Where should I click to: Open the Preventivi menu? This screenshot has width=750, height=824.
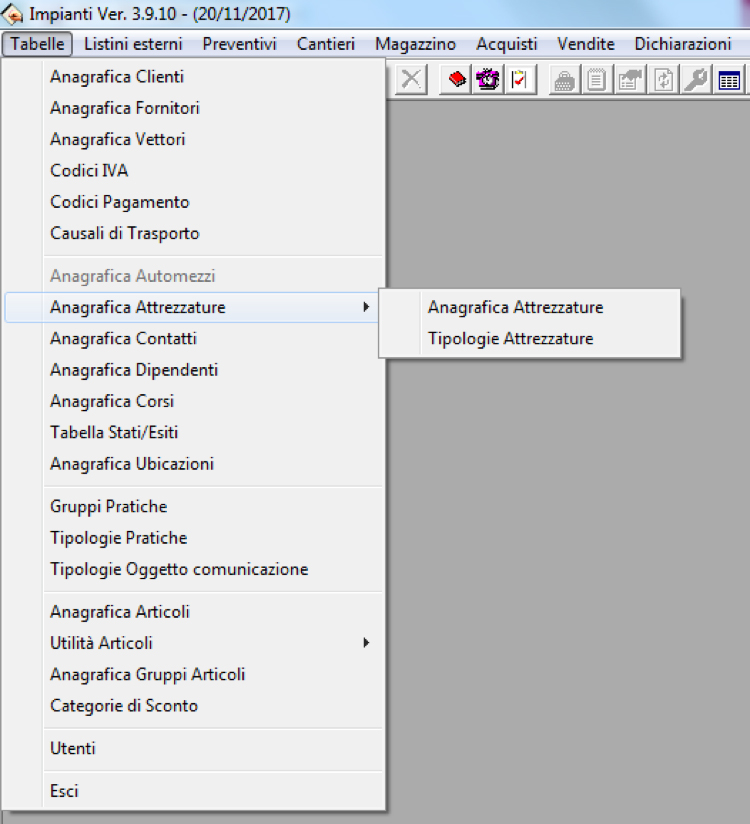click(239, 44)
